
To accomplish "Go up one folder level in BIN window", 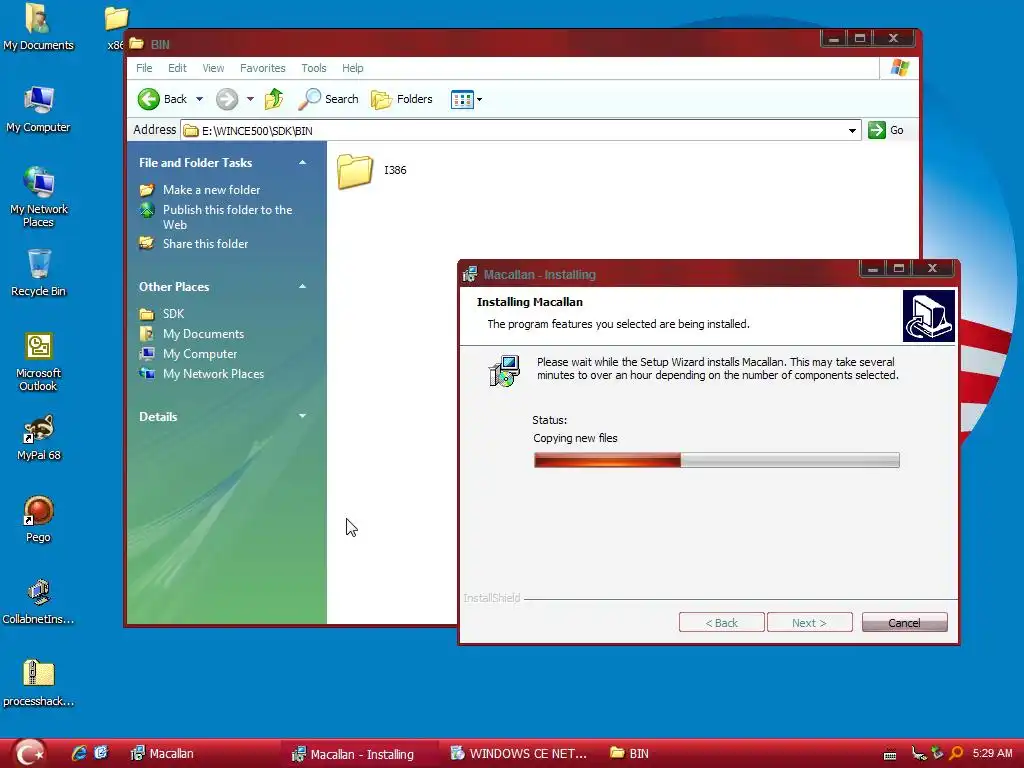I will click(274, 99).
